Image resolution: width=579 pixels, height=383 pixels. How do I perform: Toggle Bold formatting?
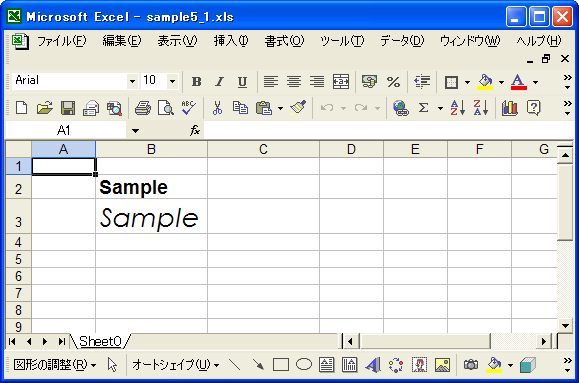196,82
